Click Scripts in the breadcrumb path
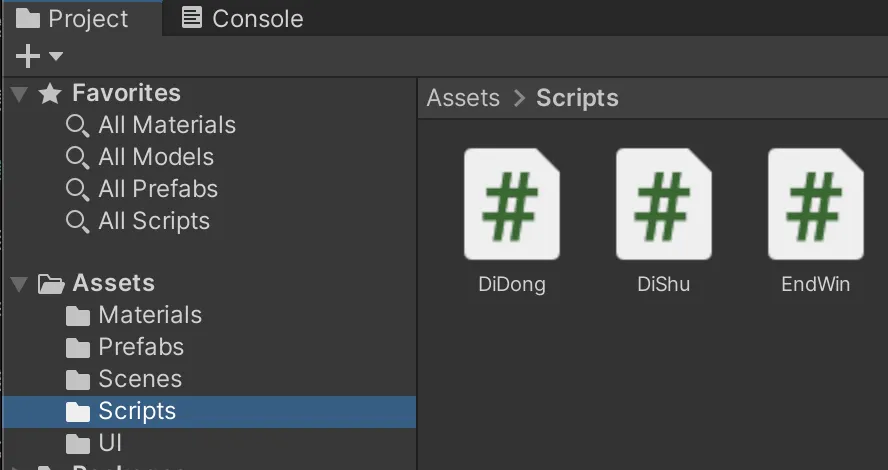This screenshot has width=888, height=470. [x=577, y=98]
